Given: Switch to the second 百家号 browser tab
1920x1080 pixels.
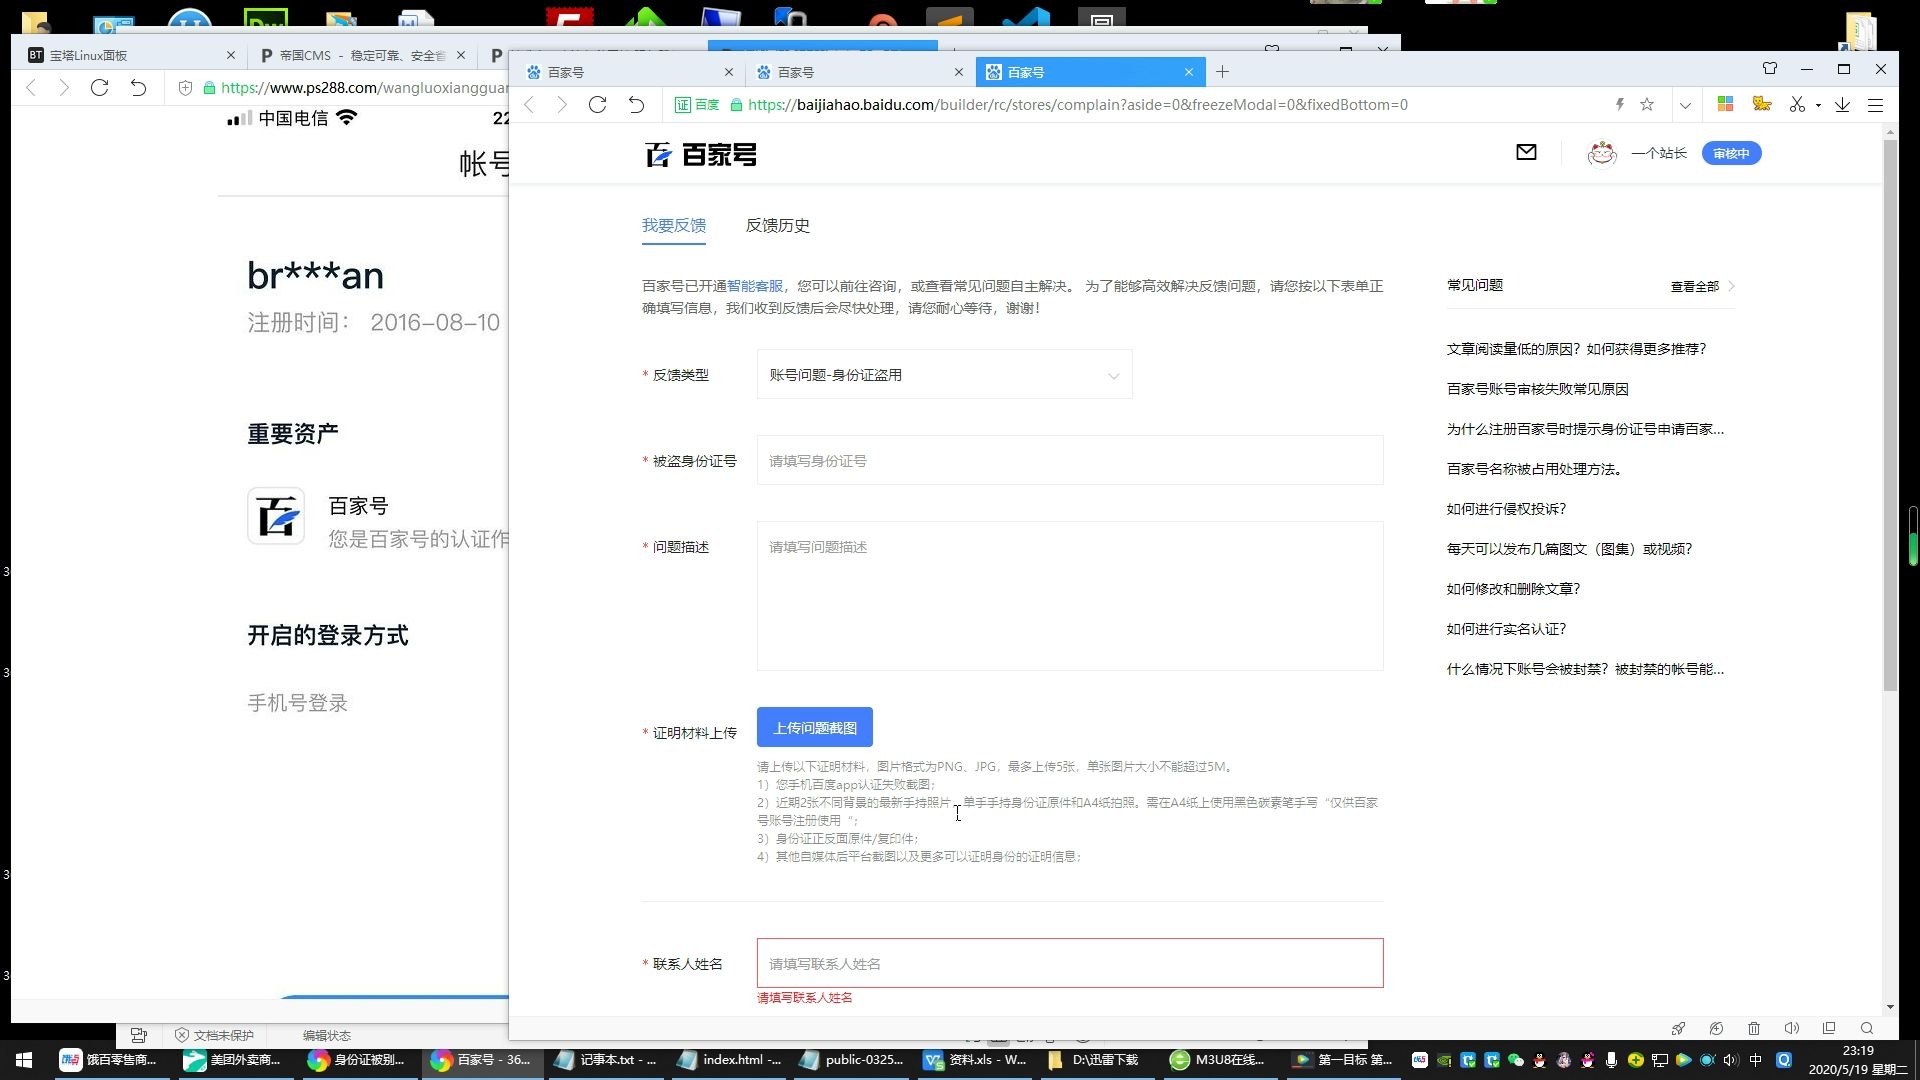Looking at the screenshot, I should 860,72.
